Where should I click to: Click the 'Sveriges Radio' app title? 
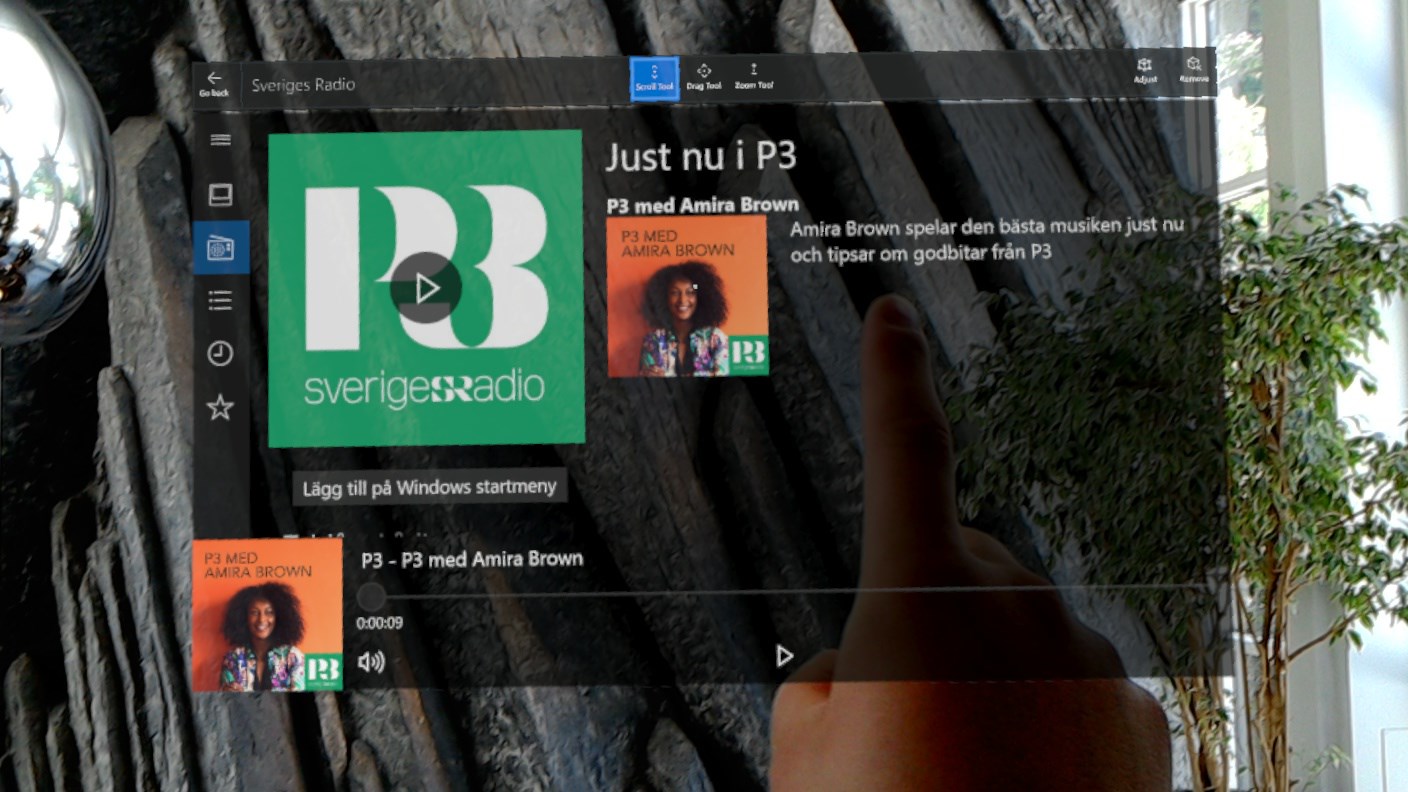(x=303, y=84)
